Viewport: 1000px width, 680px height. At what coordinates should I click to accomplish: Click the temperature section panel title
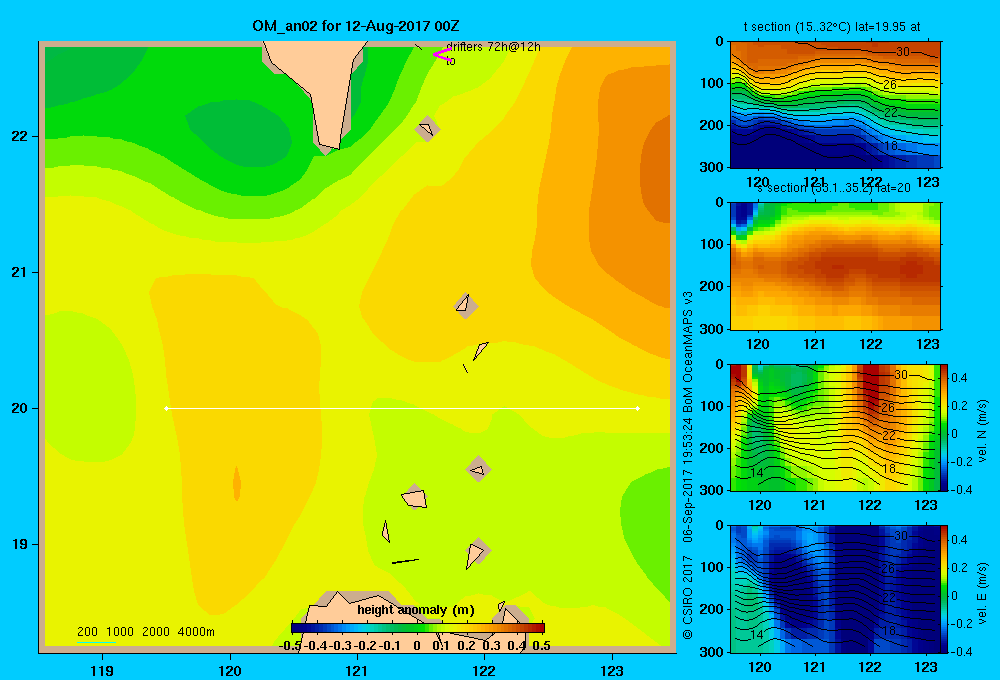tap(832, 27)
